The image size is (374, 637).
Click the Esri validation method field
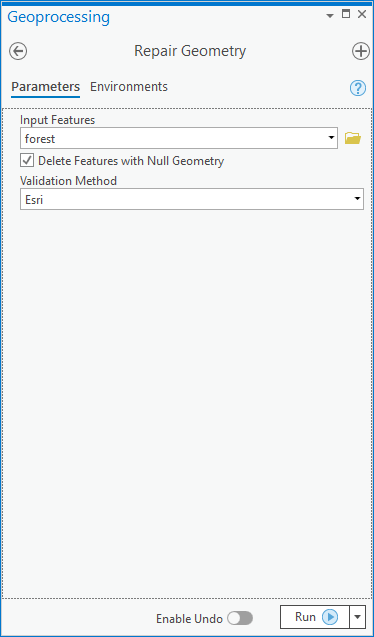click(192, 199)
